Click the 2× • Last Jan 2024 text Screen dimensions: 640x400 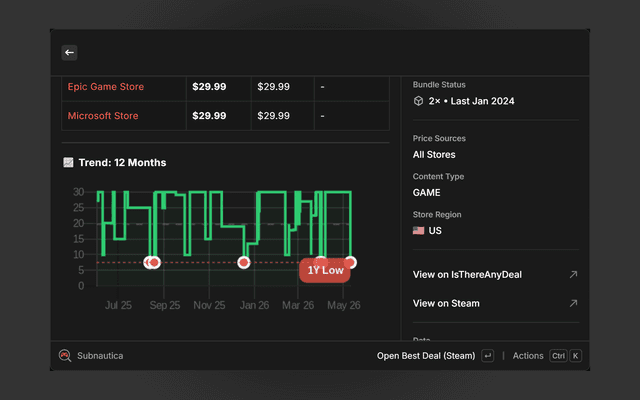click(471, 101)
